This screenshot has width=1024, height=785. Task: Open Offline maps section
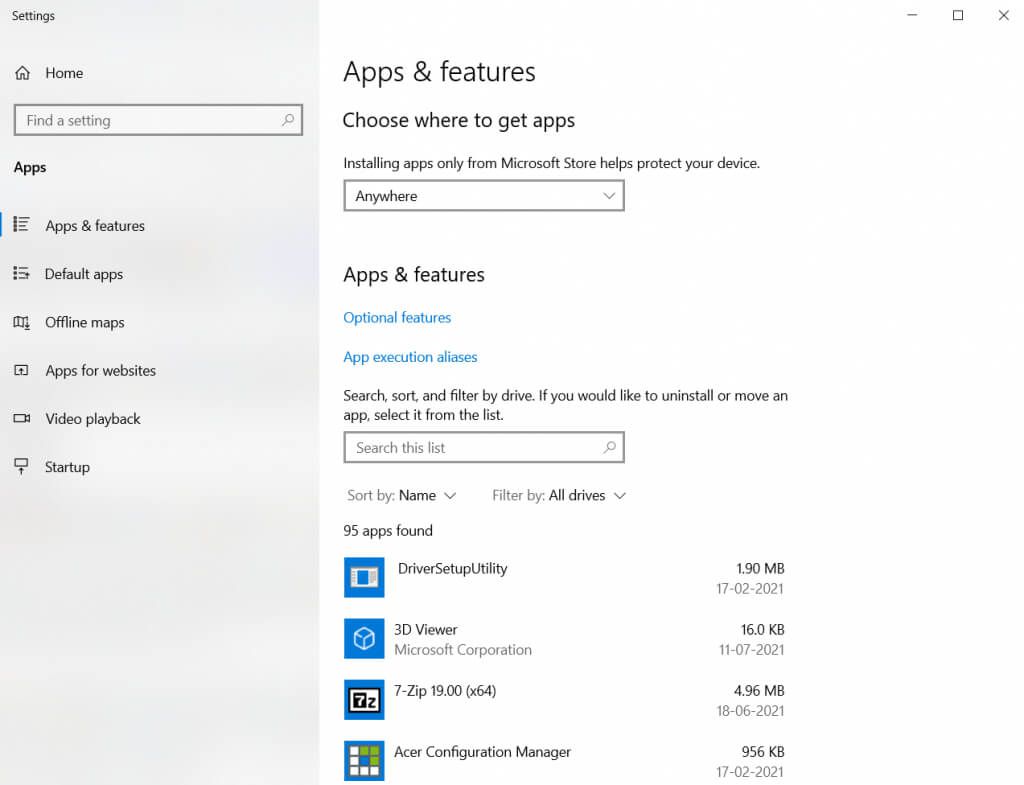(x=84, y=323)
